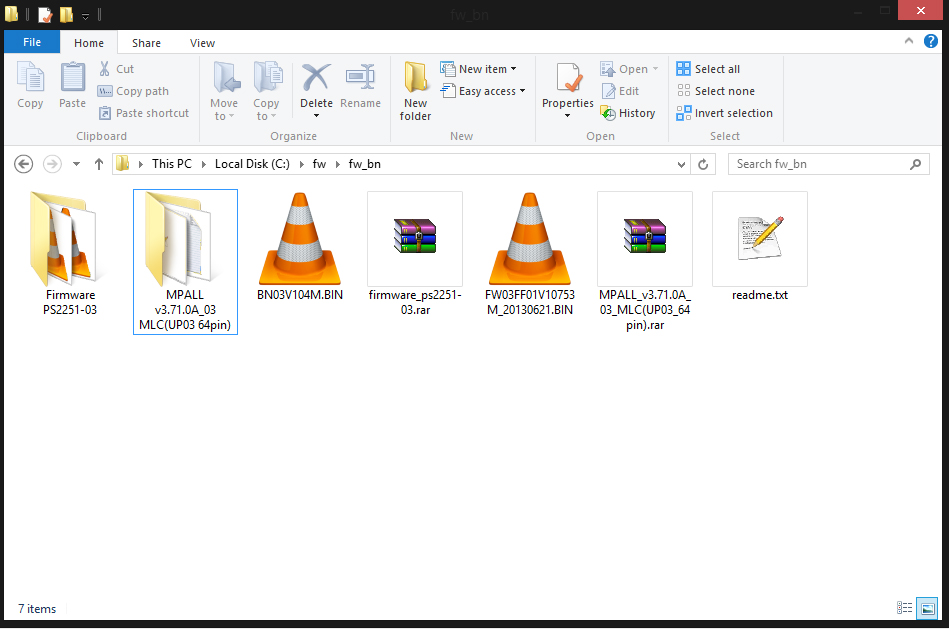Go back with the left arrow button

(24, 164)
